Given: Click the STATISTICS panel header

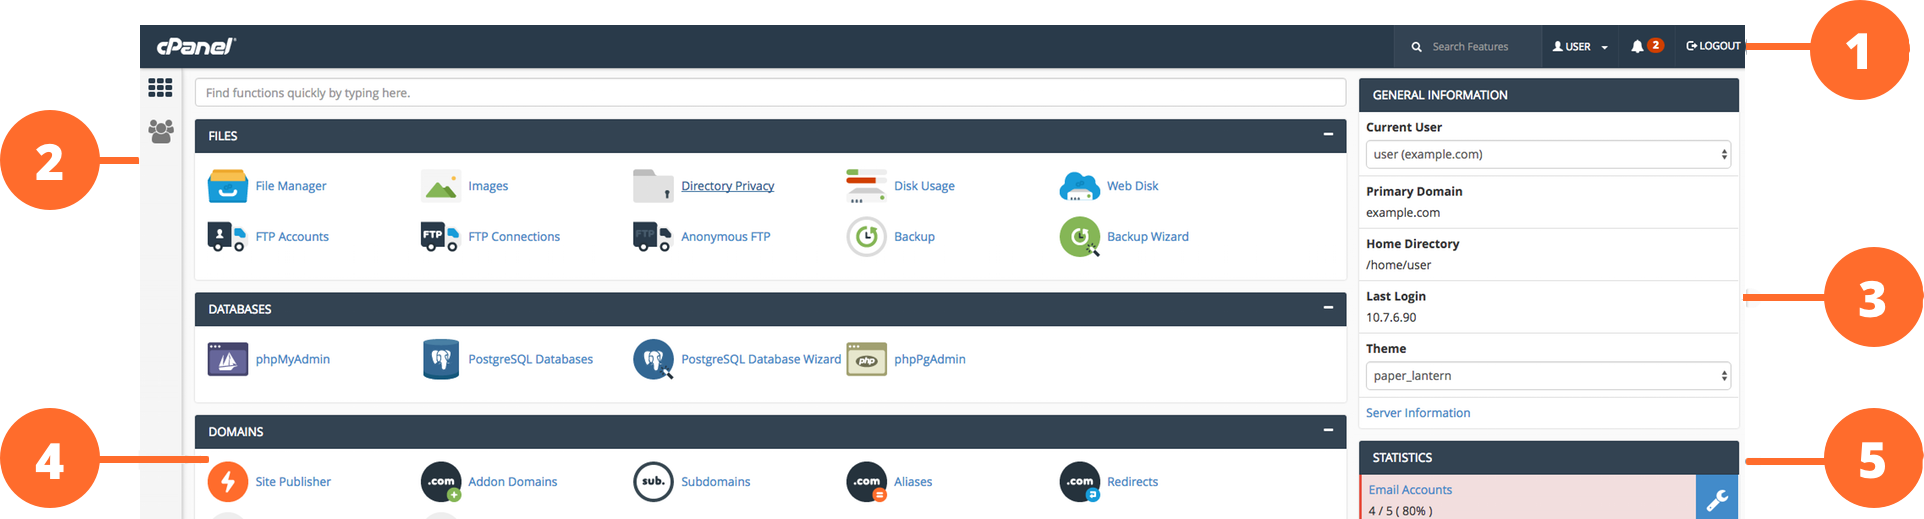Looking at the screenshot, I should point(1549,458).
